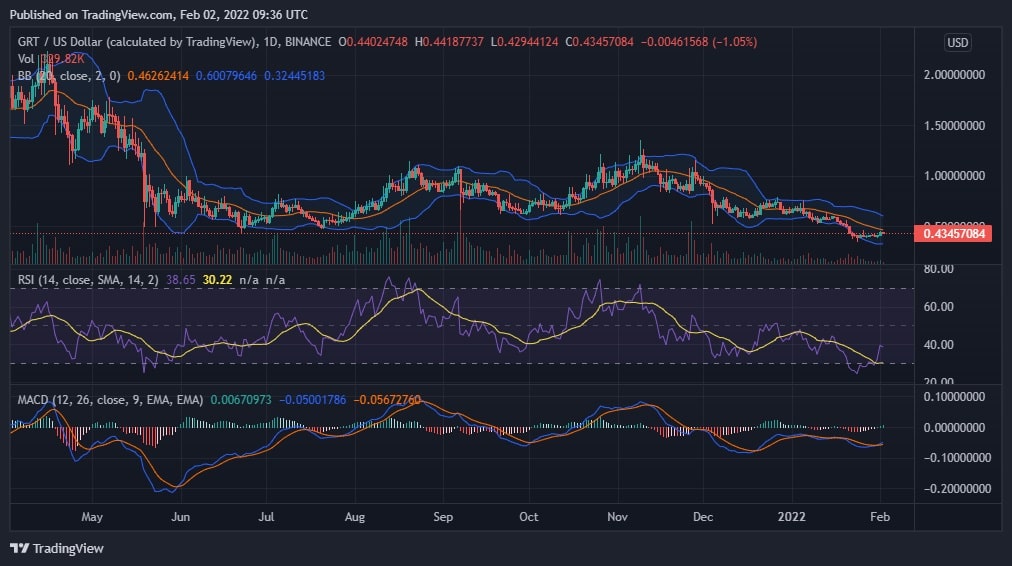Click the May label on time axis

point(92,517)
